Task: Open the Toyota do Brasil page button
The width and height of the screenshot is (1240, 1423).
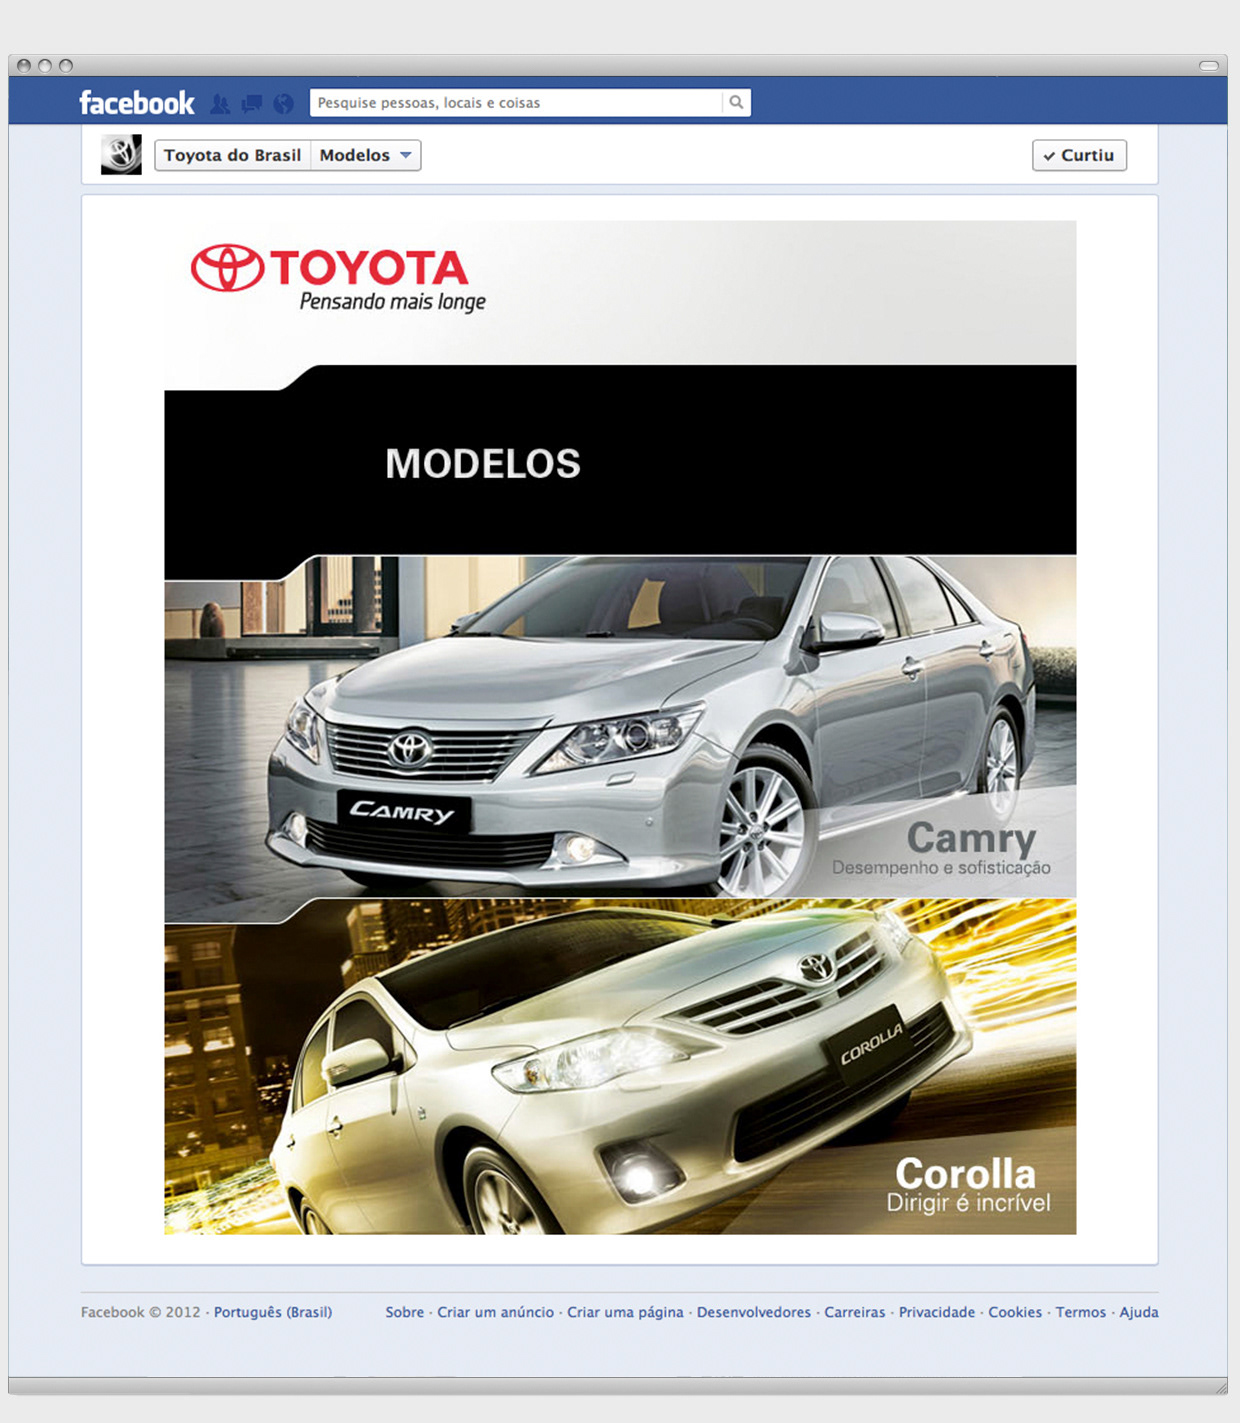Action: click(232, 155)
